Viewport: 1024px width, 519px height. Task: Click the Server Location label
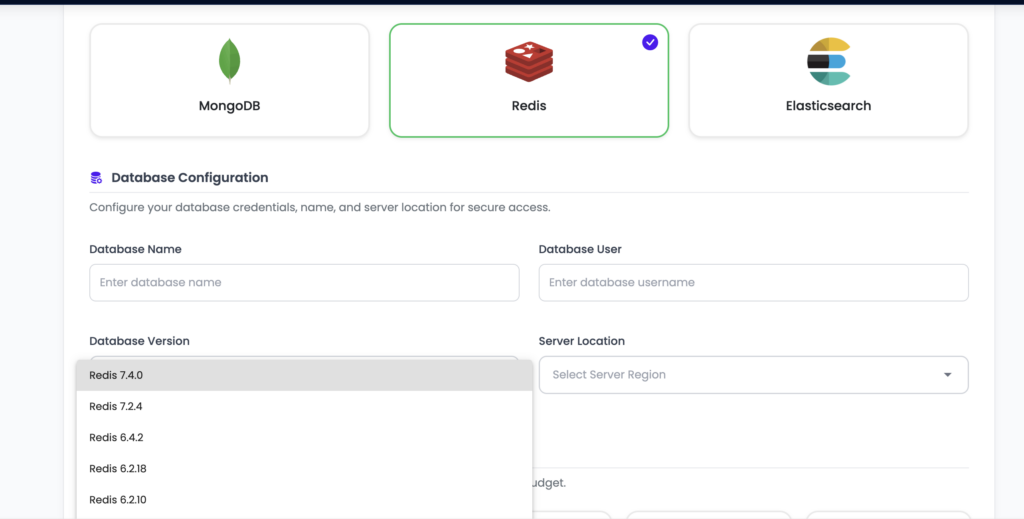(581, 341)
